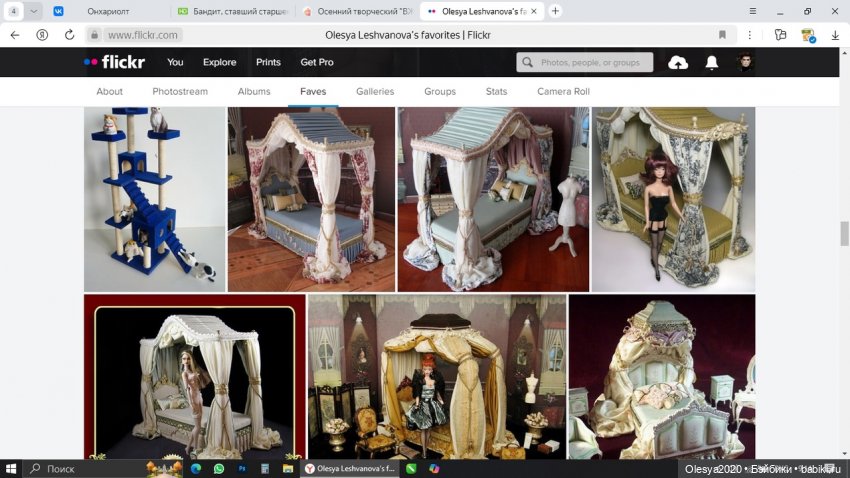
Task: Expand the tab list dropdown arrow
Action: coord(34,11)
